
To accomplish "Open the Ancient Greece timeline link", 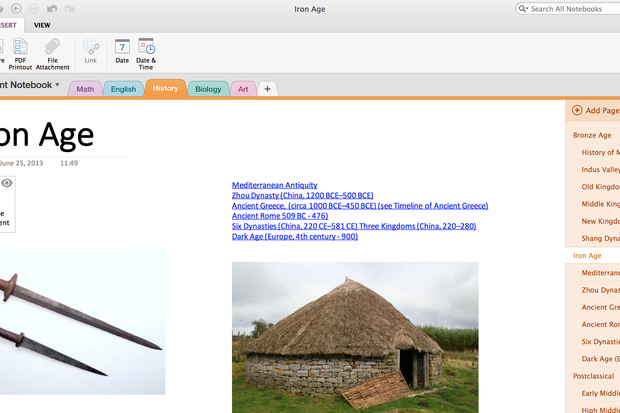I will [x=360, y=206].
